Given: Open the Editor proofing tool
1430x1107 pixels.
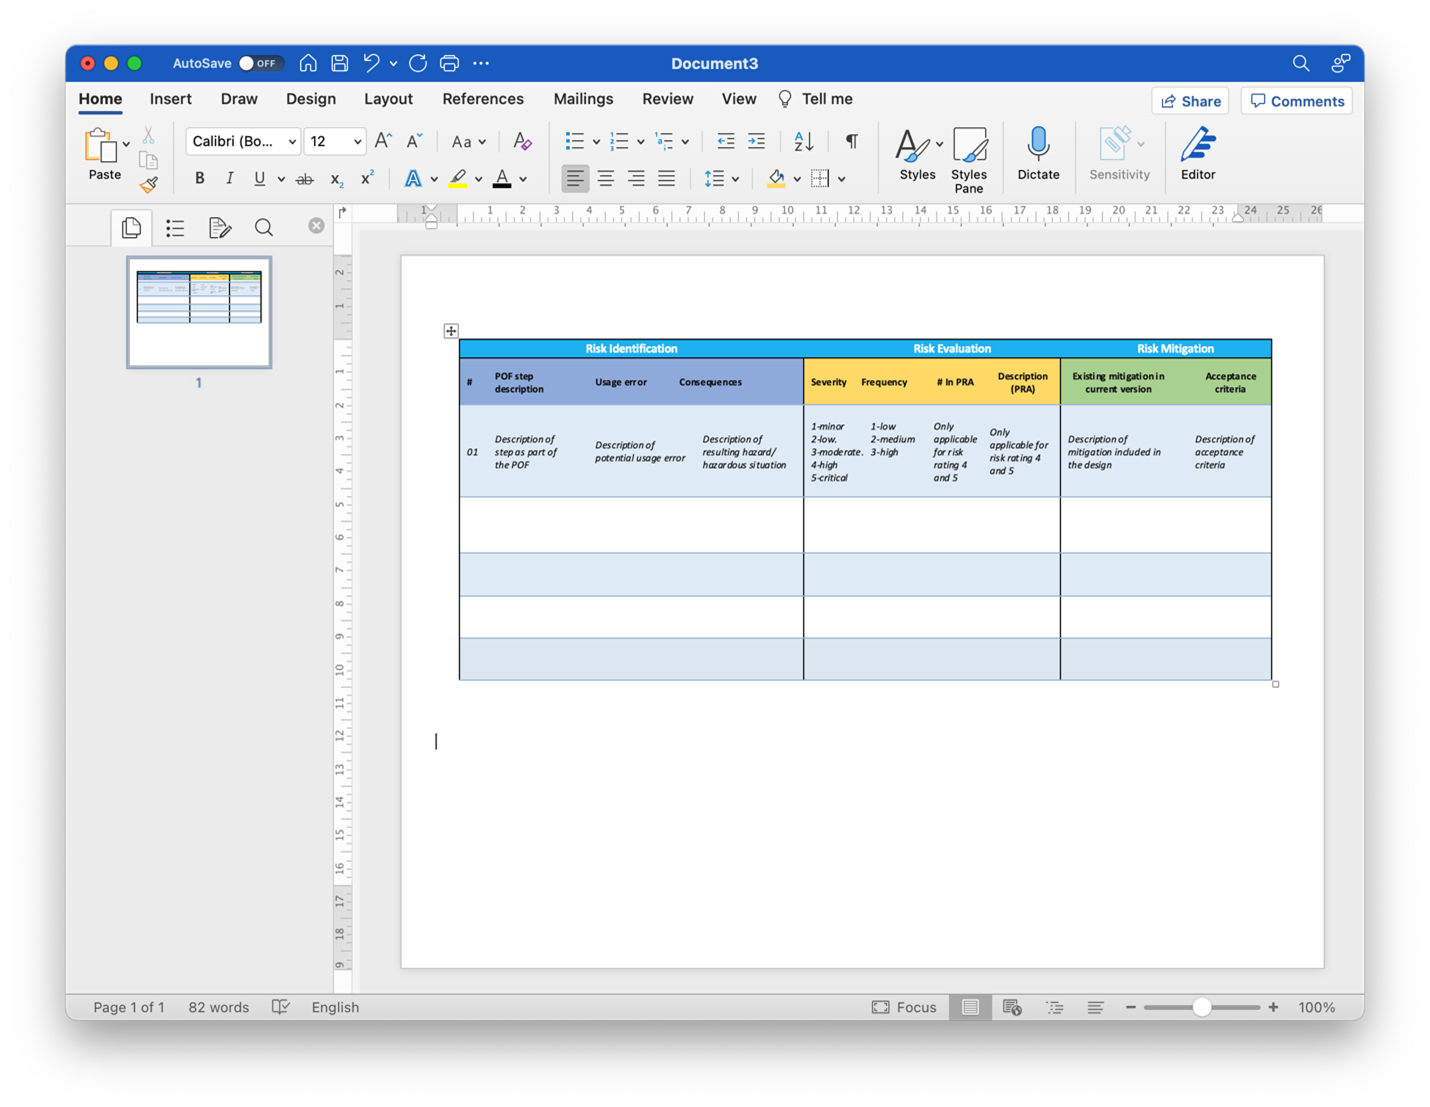Looking at the screenshot, I should 1198,154.
